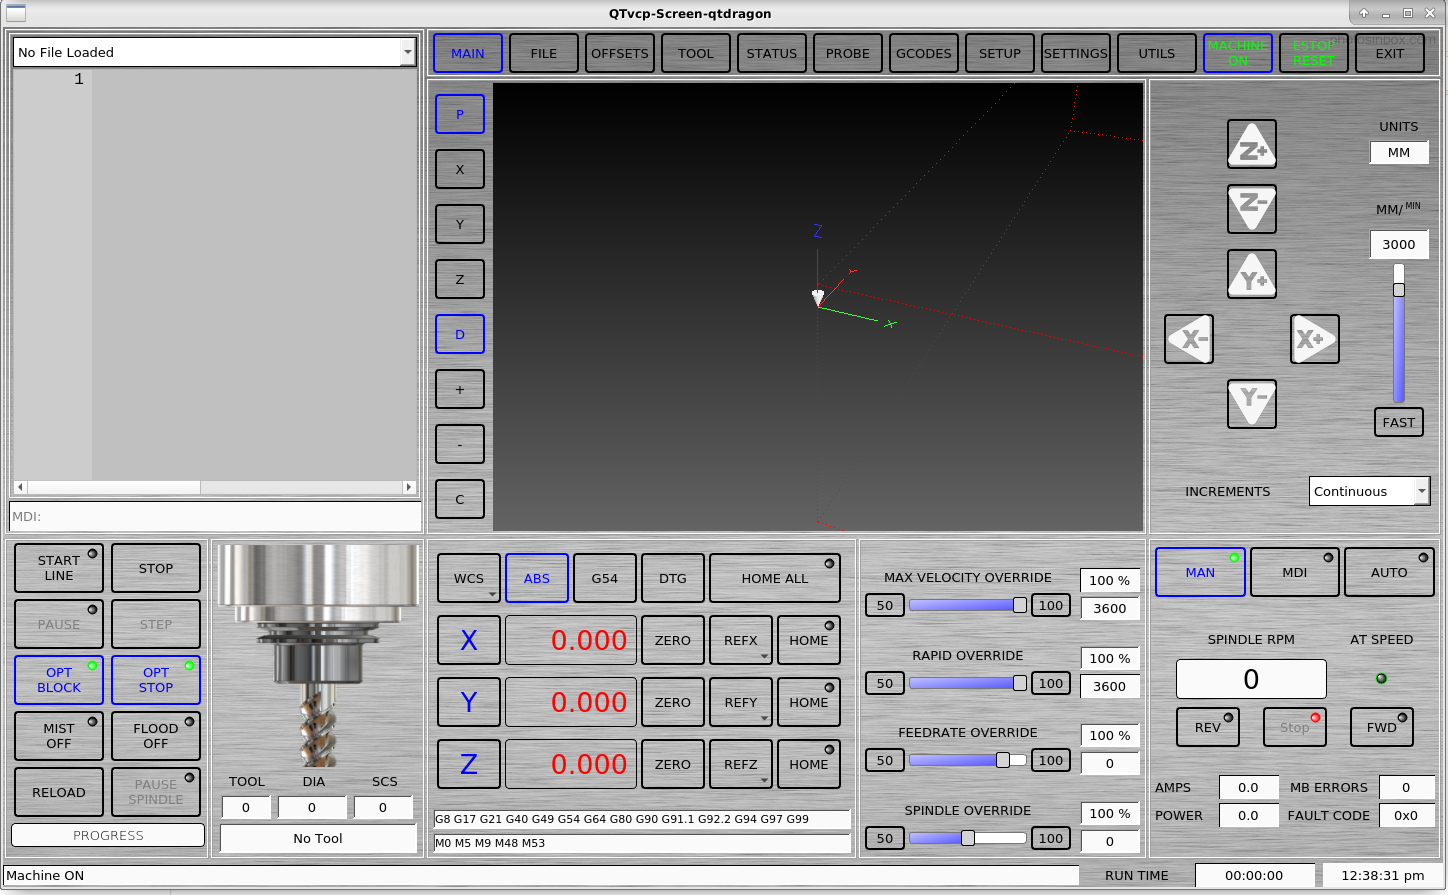Viewport: 1448px width, 895px height.
Task: Show DTG distance to go
Action: pos(673,578)
